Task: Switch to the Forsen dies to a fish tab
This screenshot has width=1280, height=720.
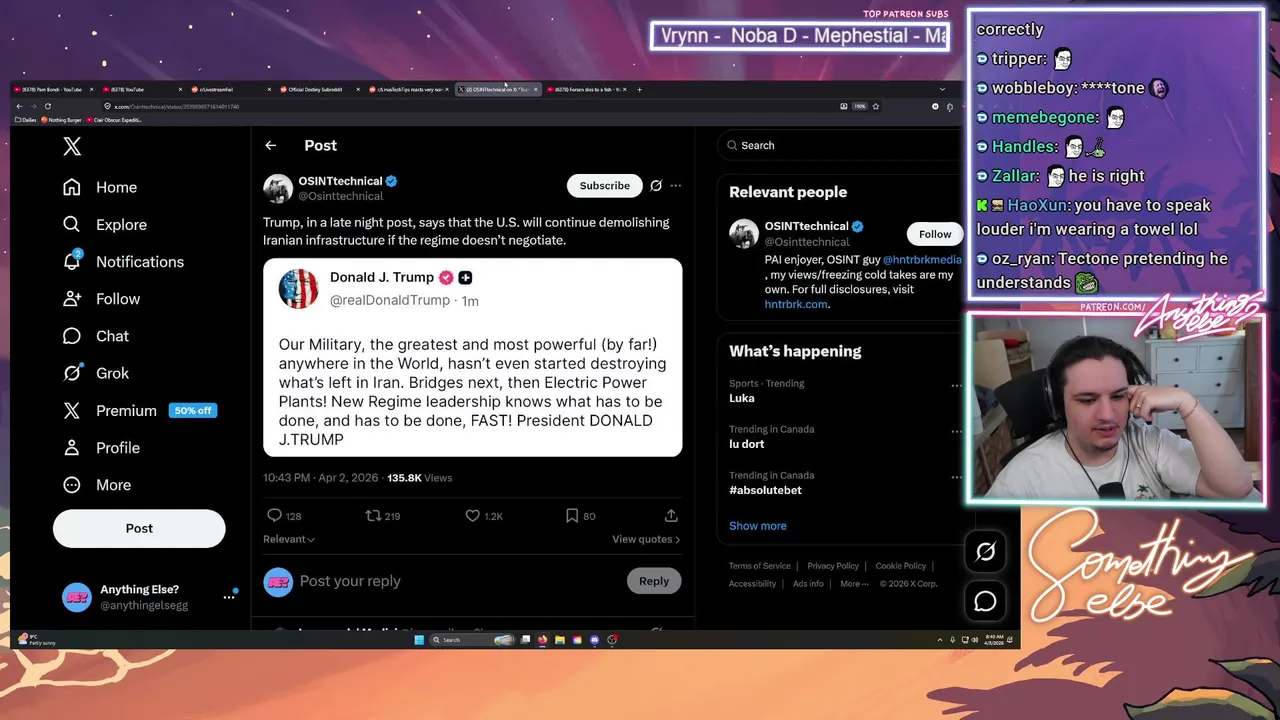Action: (x=588, y=90)
